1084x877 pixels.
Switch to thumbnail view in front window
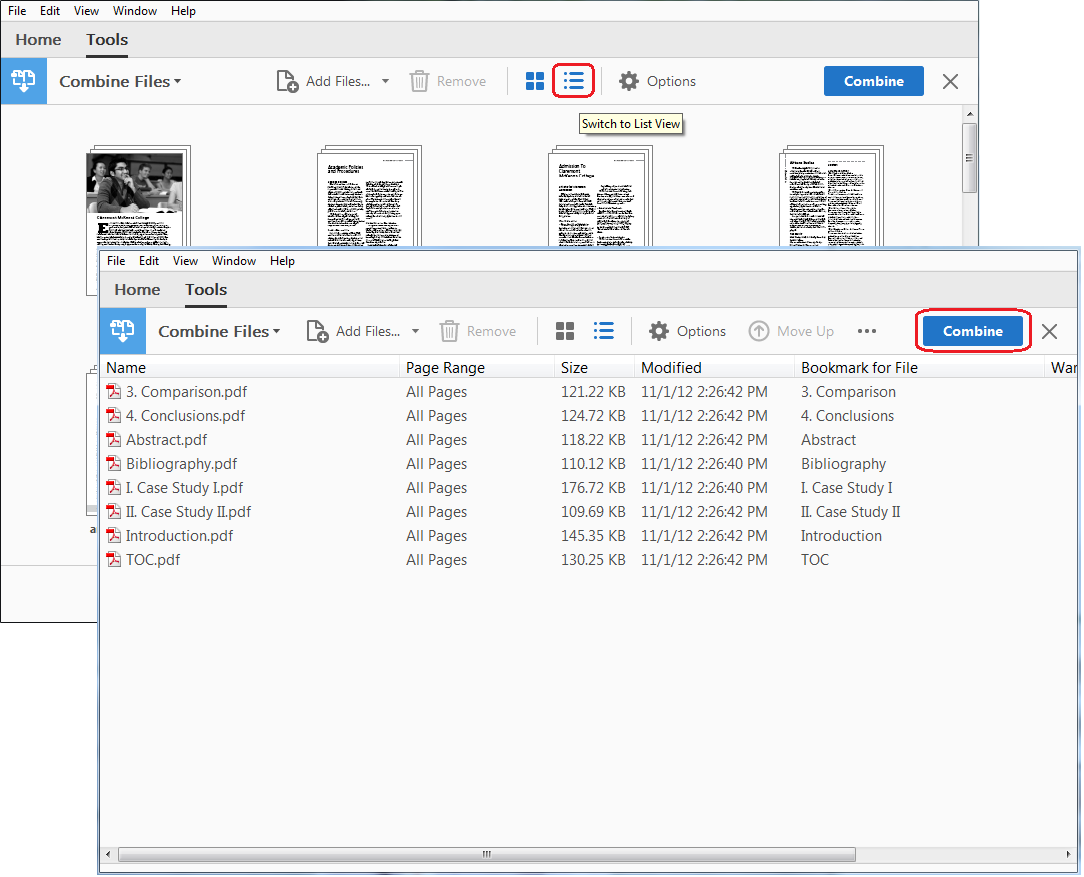click(565, 331)
